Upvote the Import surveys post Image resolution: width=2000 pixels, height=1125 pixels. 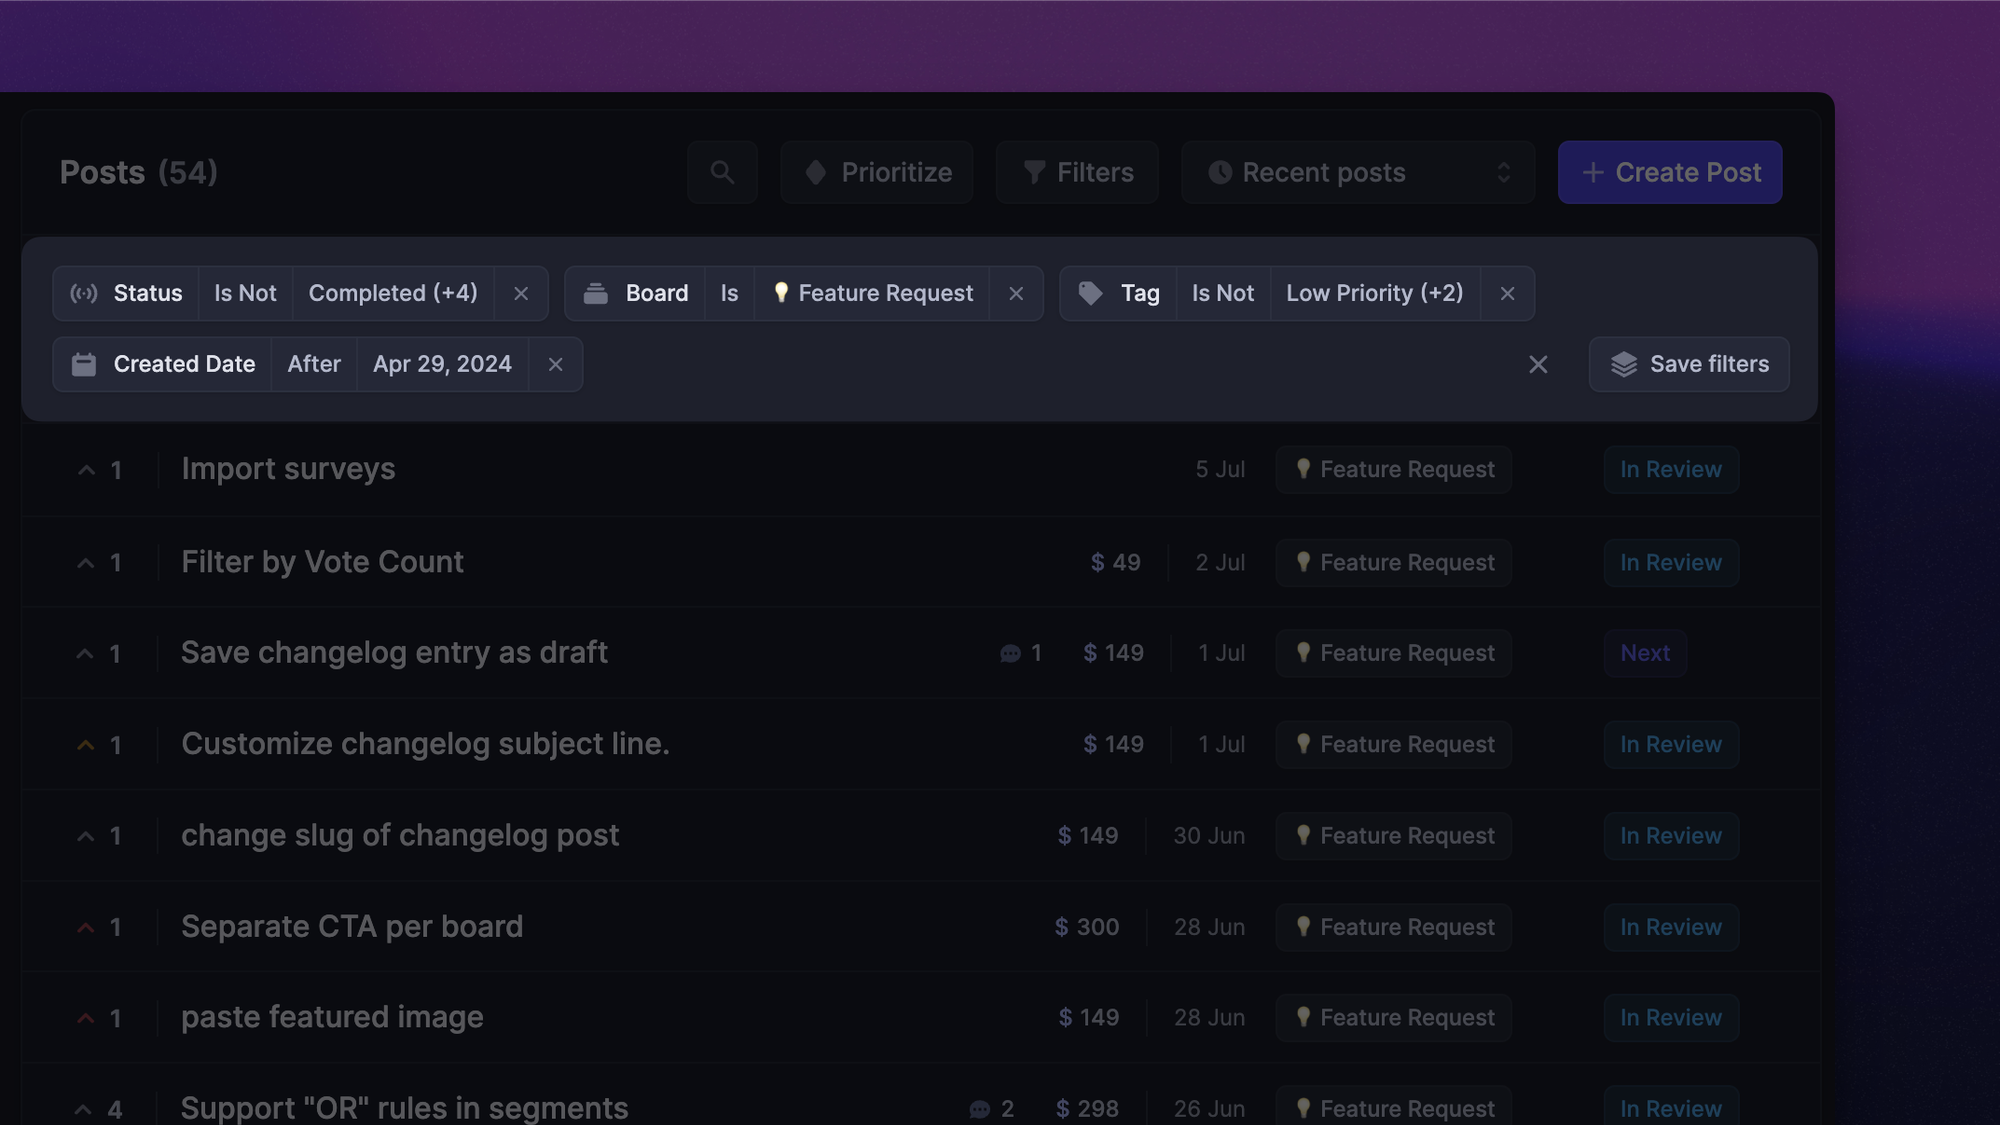click(x=87, y=470)
